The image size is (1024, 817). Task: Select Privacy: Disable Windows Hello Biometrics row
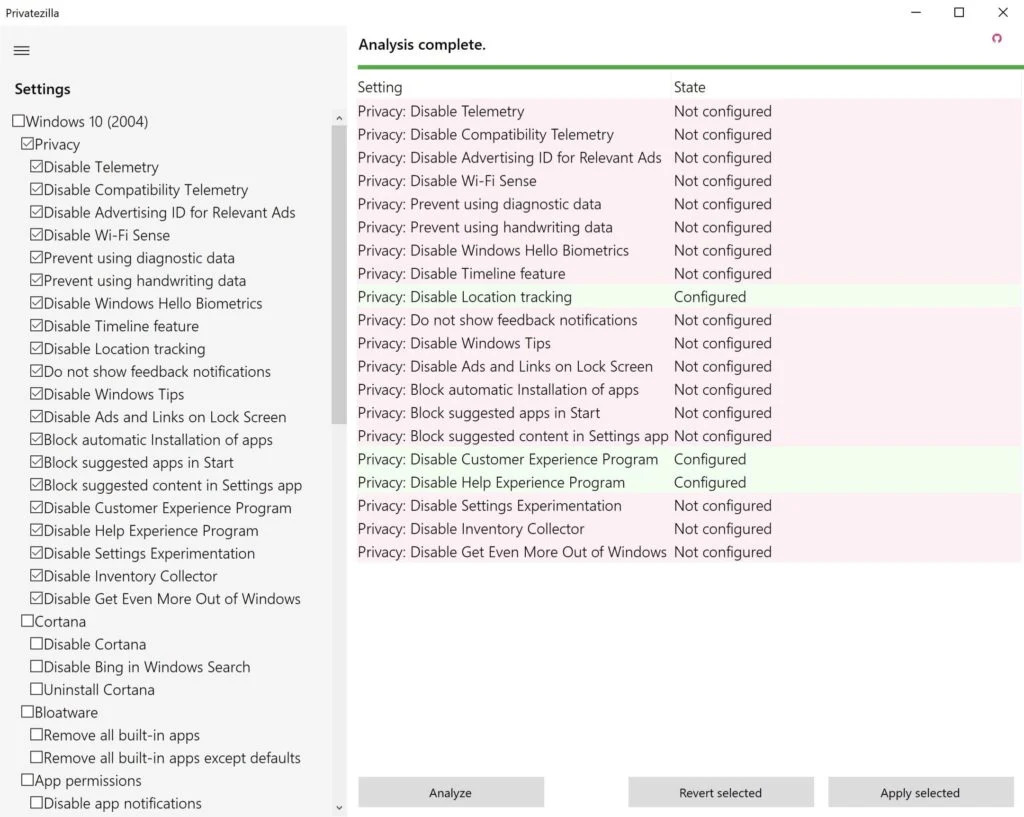[x=690, y=250]
